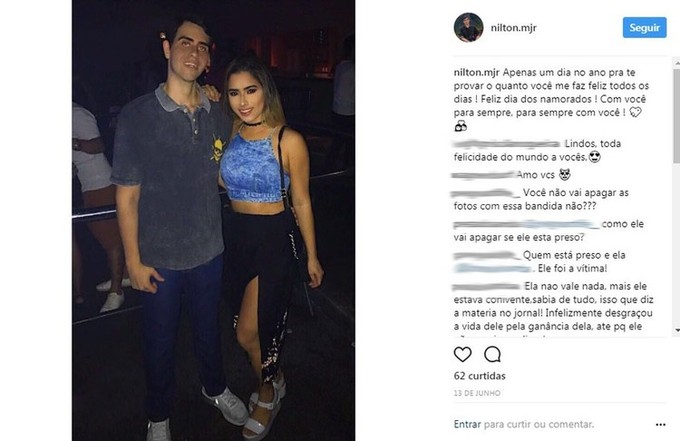Click the blurred commenter before 'Você não vai apagar'
680x441 pixels.
click(x=485, y=193)
